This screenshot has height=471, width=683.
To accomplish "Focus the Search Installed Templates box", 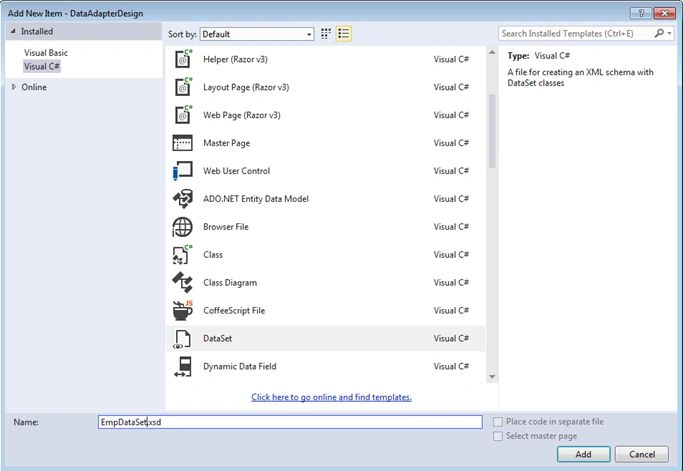I will coord(577,34).
